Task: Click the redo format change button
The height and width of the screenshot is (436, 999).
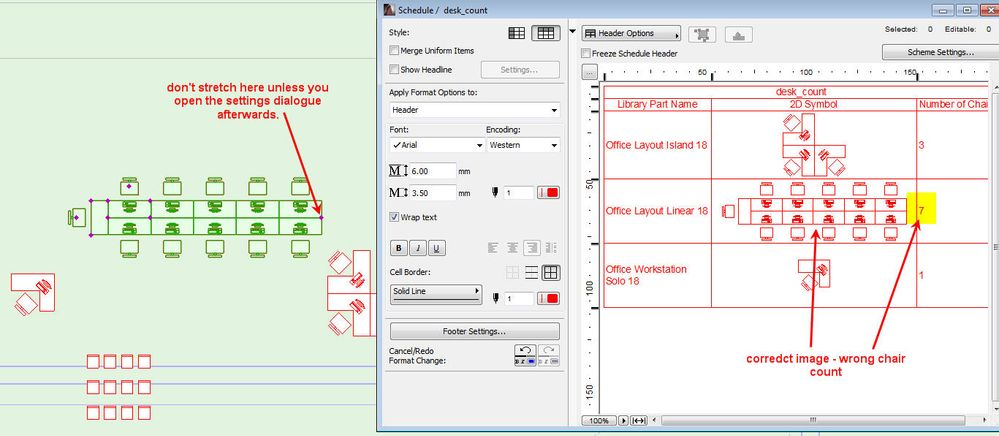Action: pos(549,356)
